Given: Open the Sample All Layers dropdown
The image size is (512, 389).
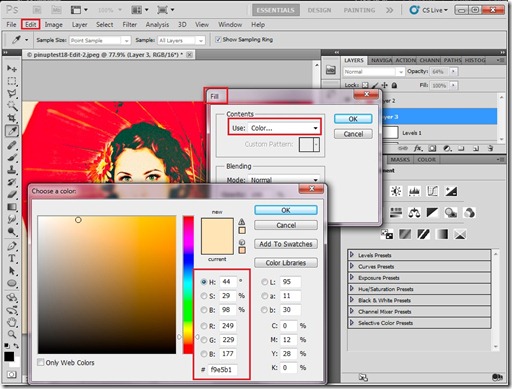Looking at the screenshot, I should [181, 40].
